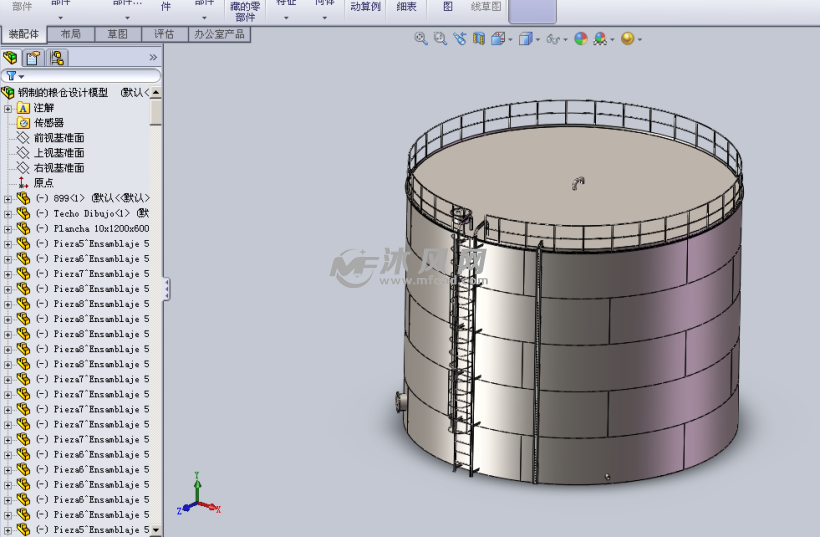Screen dimensions: 820x537
Task: Select the 装配体 tab
Action: click(x=24, y=35)
